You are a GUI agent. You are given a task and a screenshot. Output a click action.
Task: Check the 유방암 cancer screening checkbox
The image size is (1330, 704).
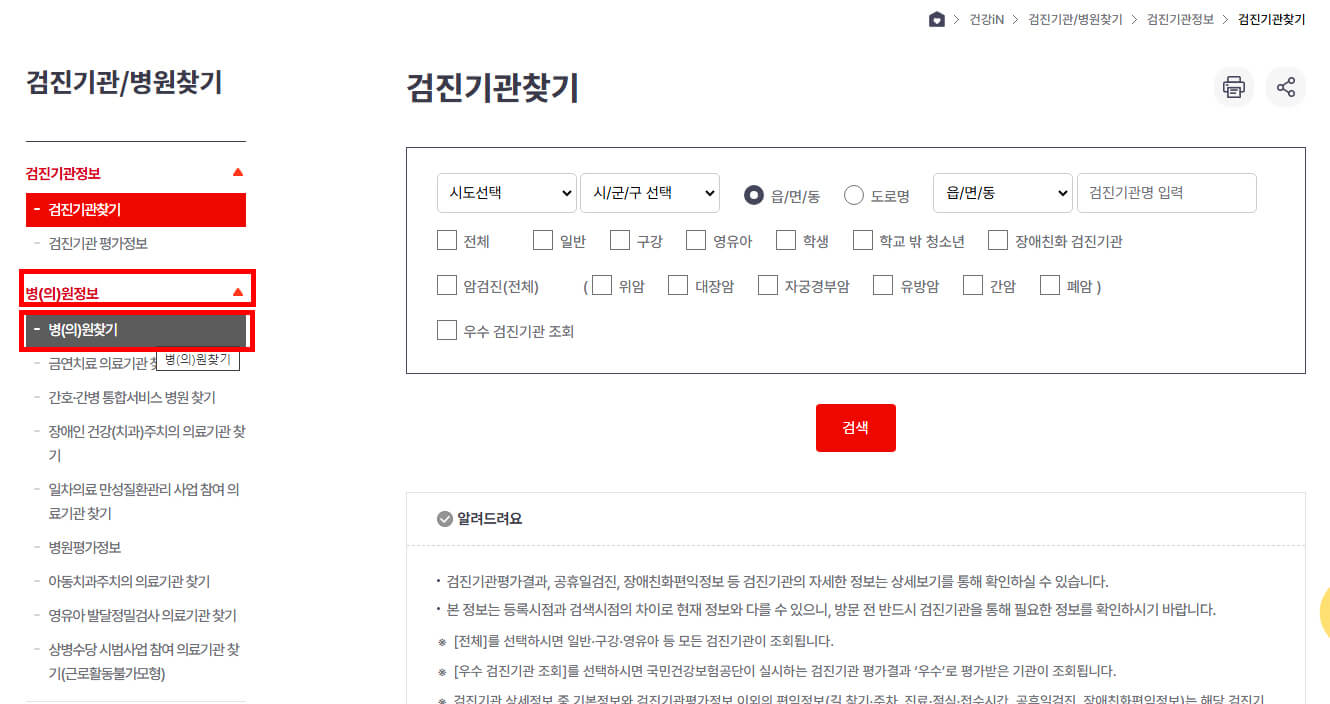click(883, 285)
